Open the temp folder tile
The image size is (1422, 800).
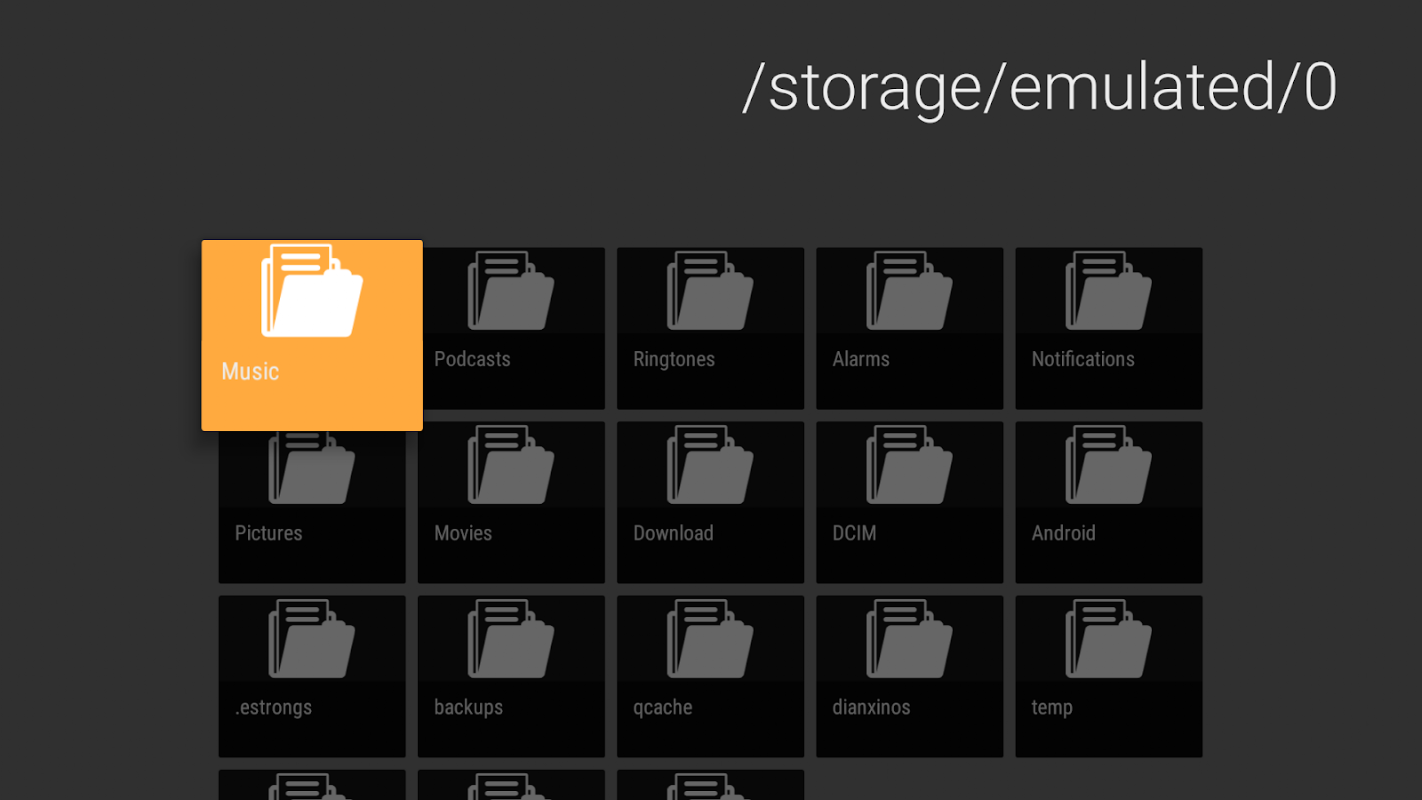point(1108,676)
